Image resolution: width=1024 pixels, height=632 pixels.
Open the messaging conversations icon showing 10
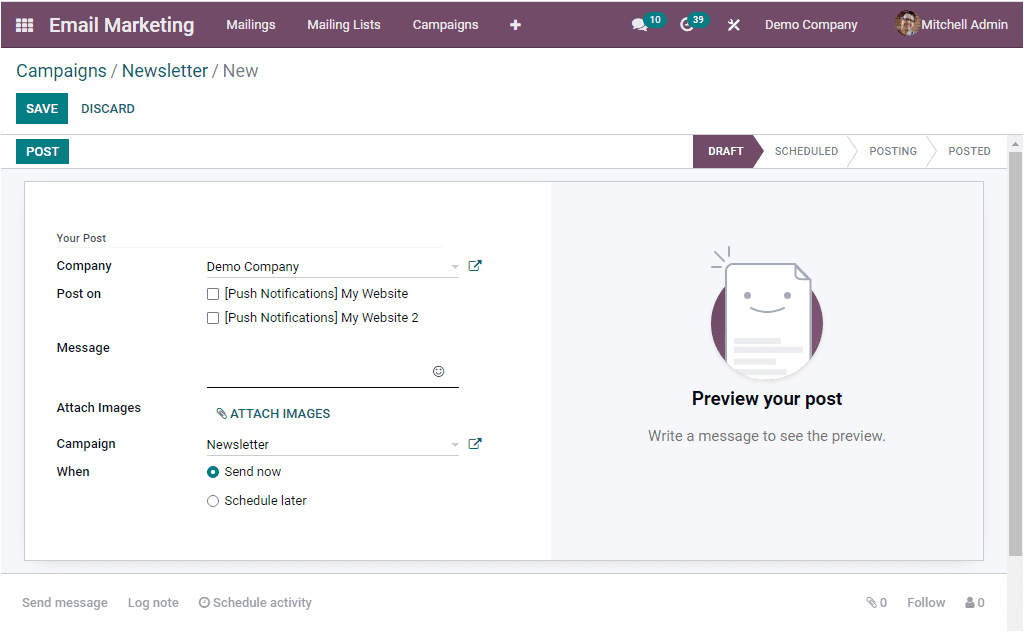640,24
